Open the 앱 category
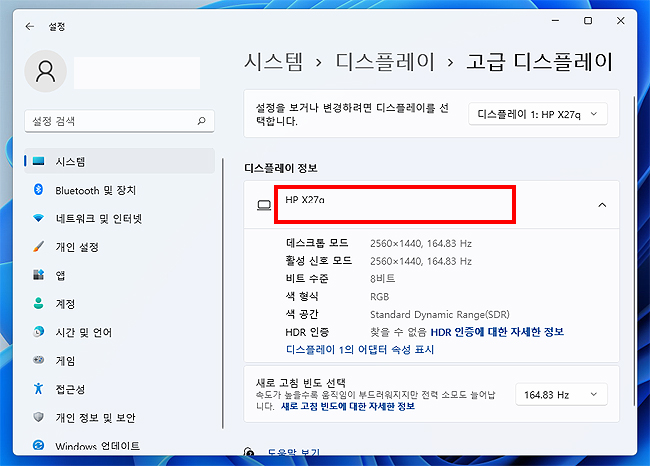This screenshot has width=650, height=466. [x=119, y=275]
